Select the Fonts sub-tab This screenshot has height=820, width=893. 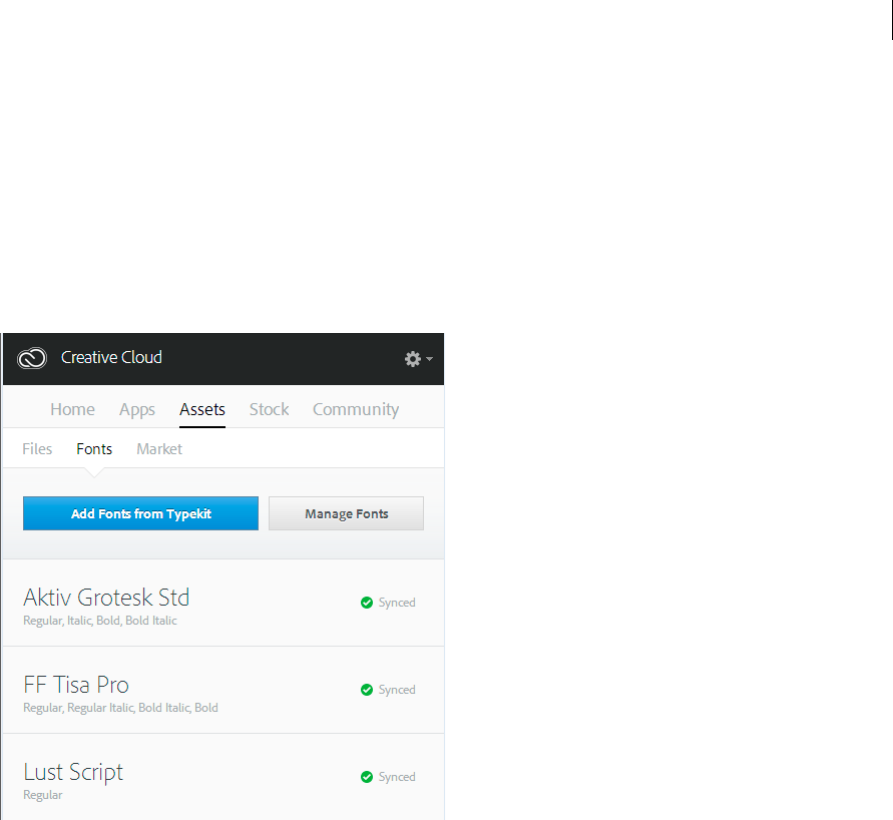(x=94, y=449)
